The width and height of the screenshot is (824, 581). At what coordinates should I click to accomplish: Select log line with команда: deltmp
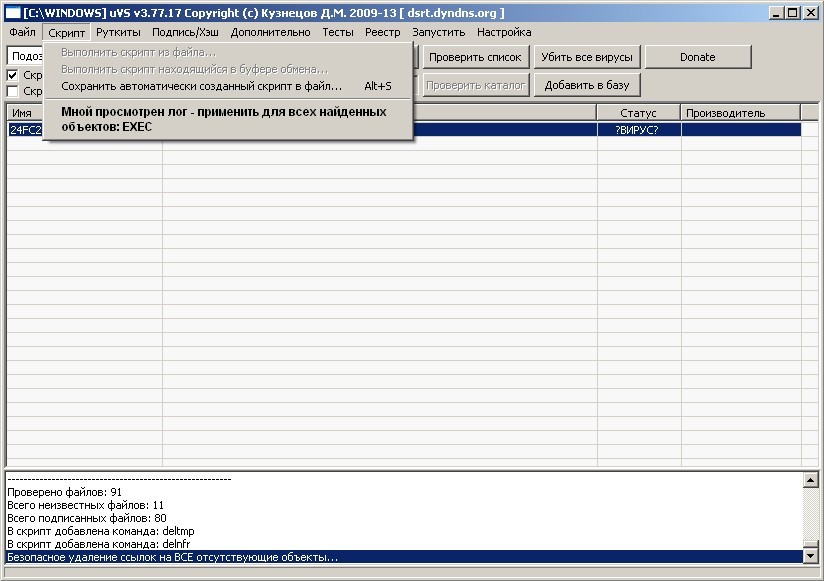click(x=101, y=531)
